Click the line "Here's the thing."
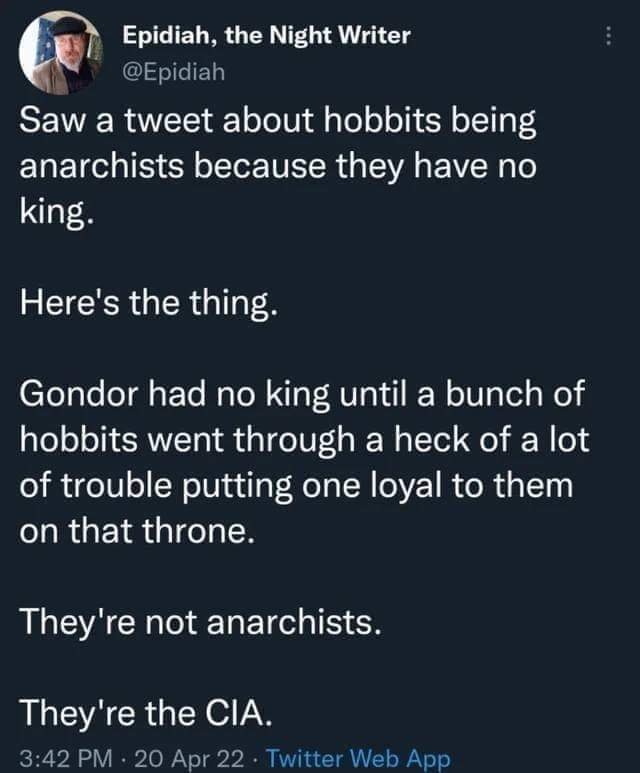The image size is (640, 773). pyautogui.click(x=149, y=302)
